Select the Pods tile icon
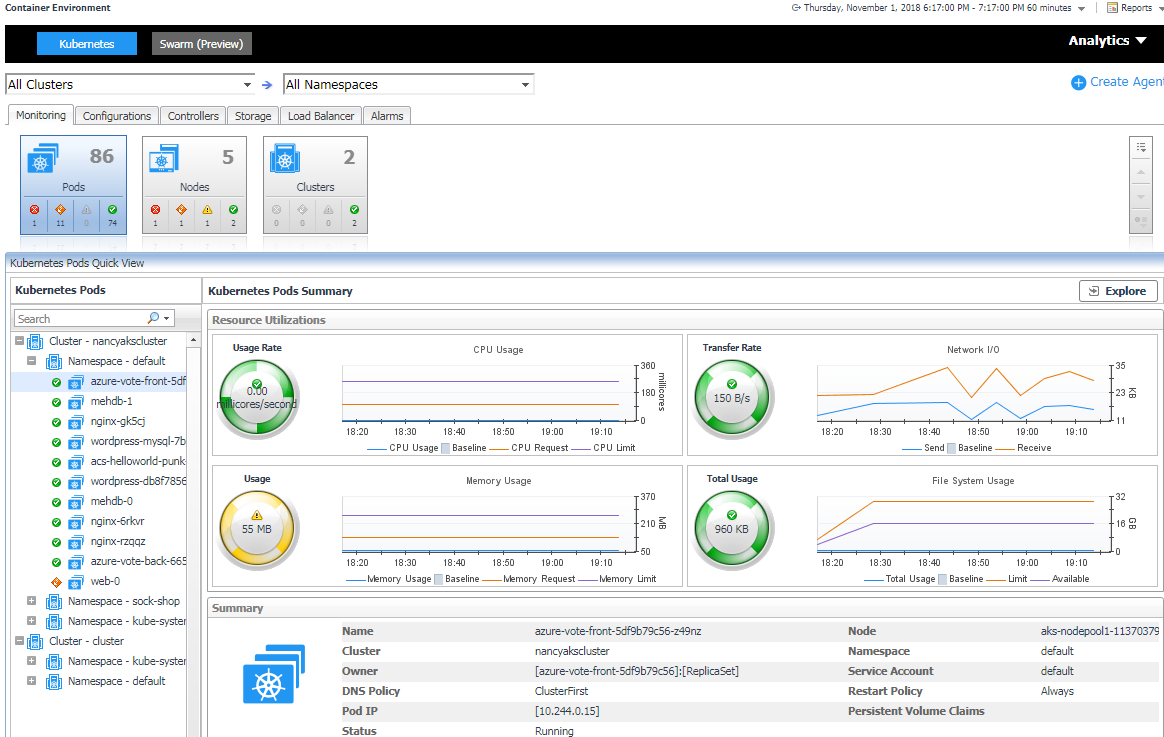Viewport: 1164px width, 737px height. (x=44, y=159)
